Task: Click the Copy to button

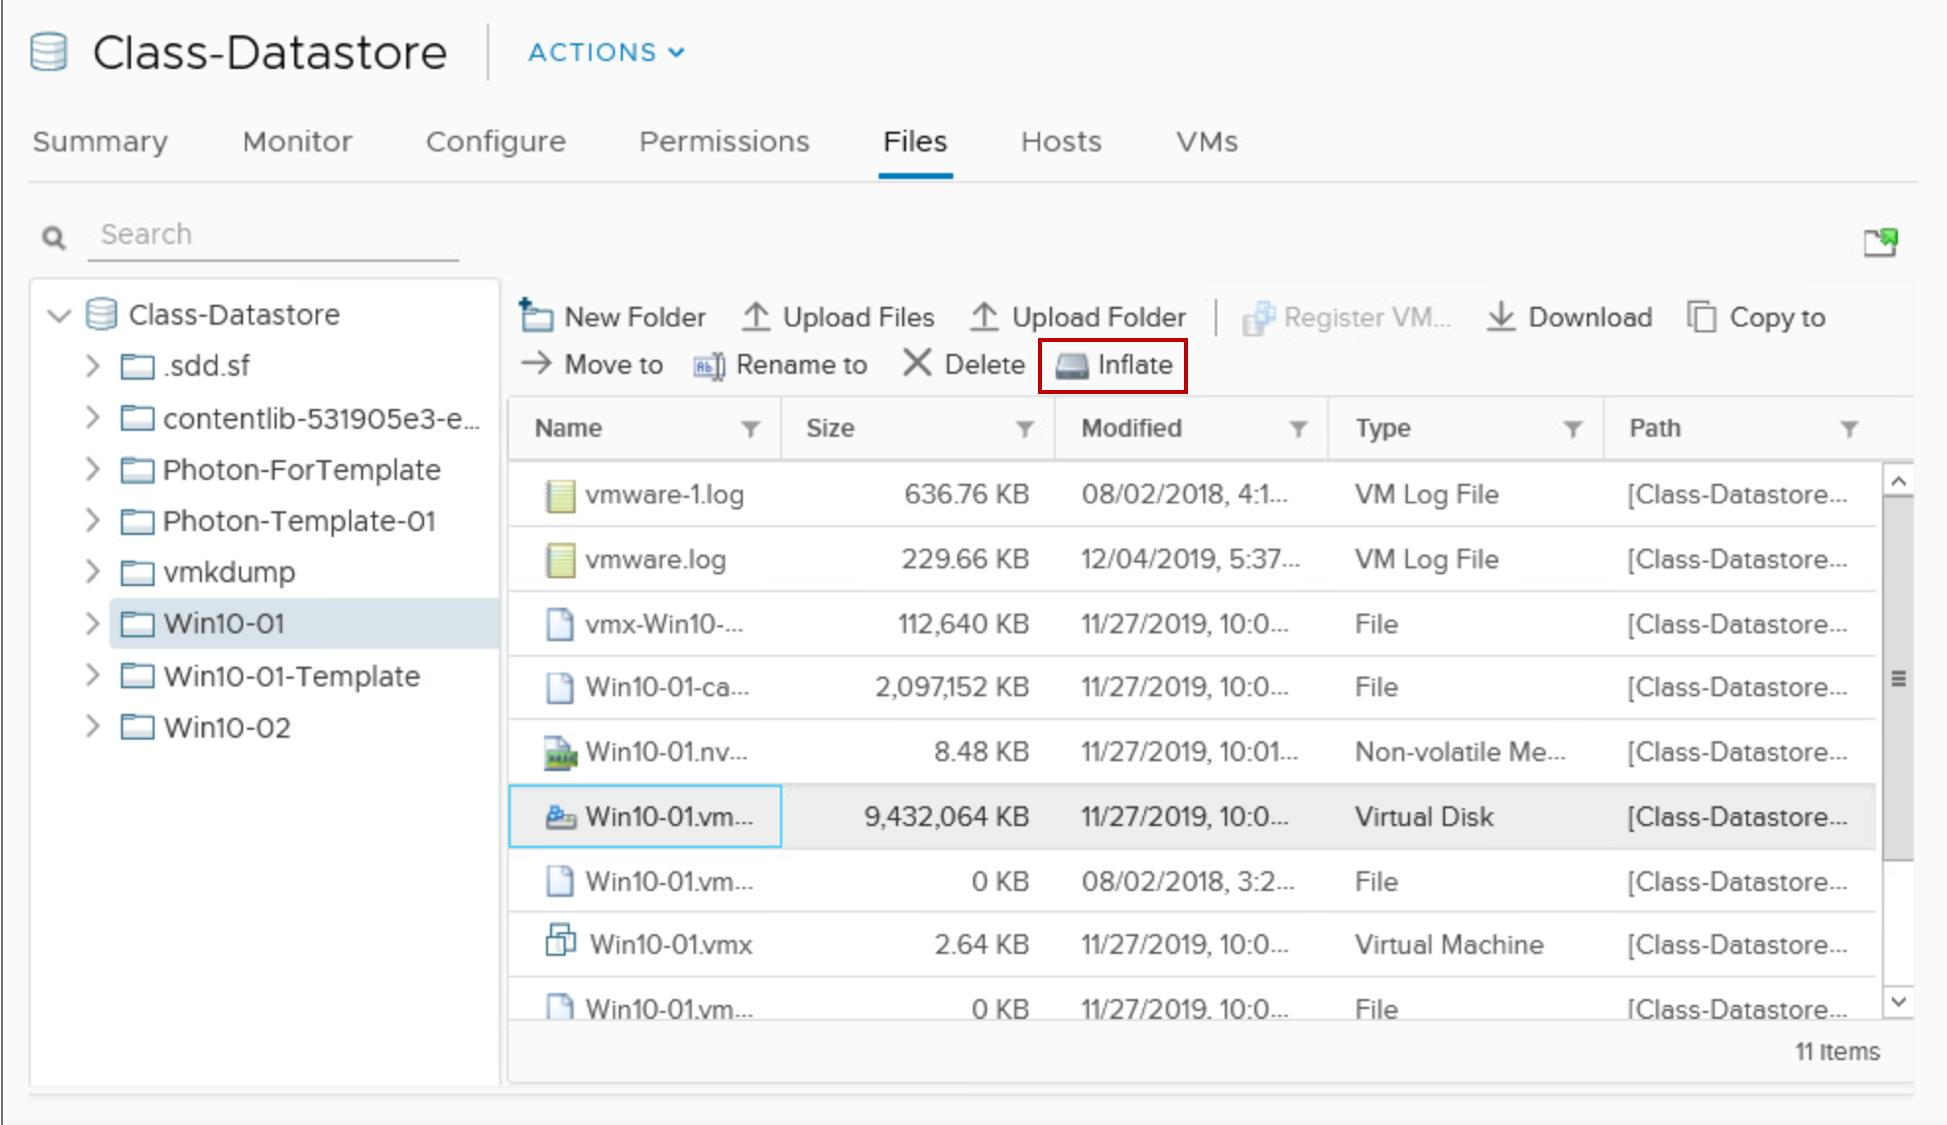Action: [1756, 317]
